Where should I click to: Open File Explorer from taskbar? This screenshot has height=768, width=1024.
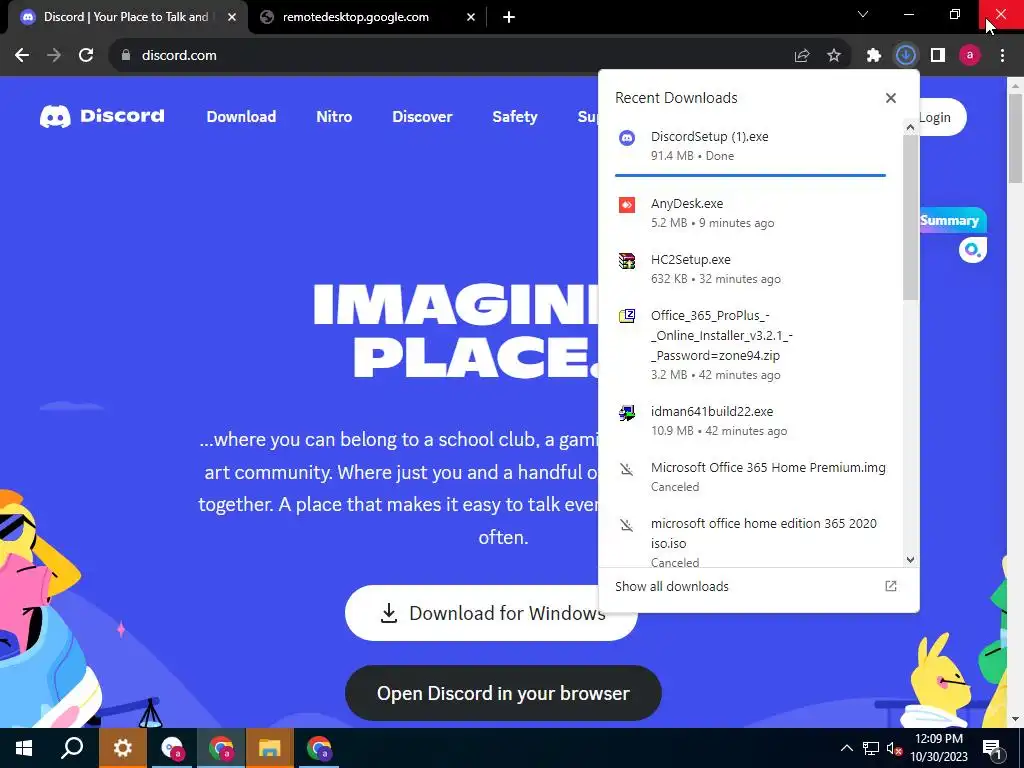click(x=269, y=748)
